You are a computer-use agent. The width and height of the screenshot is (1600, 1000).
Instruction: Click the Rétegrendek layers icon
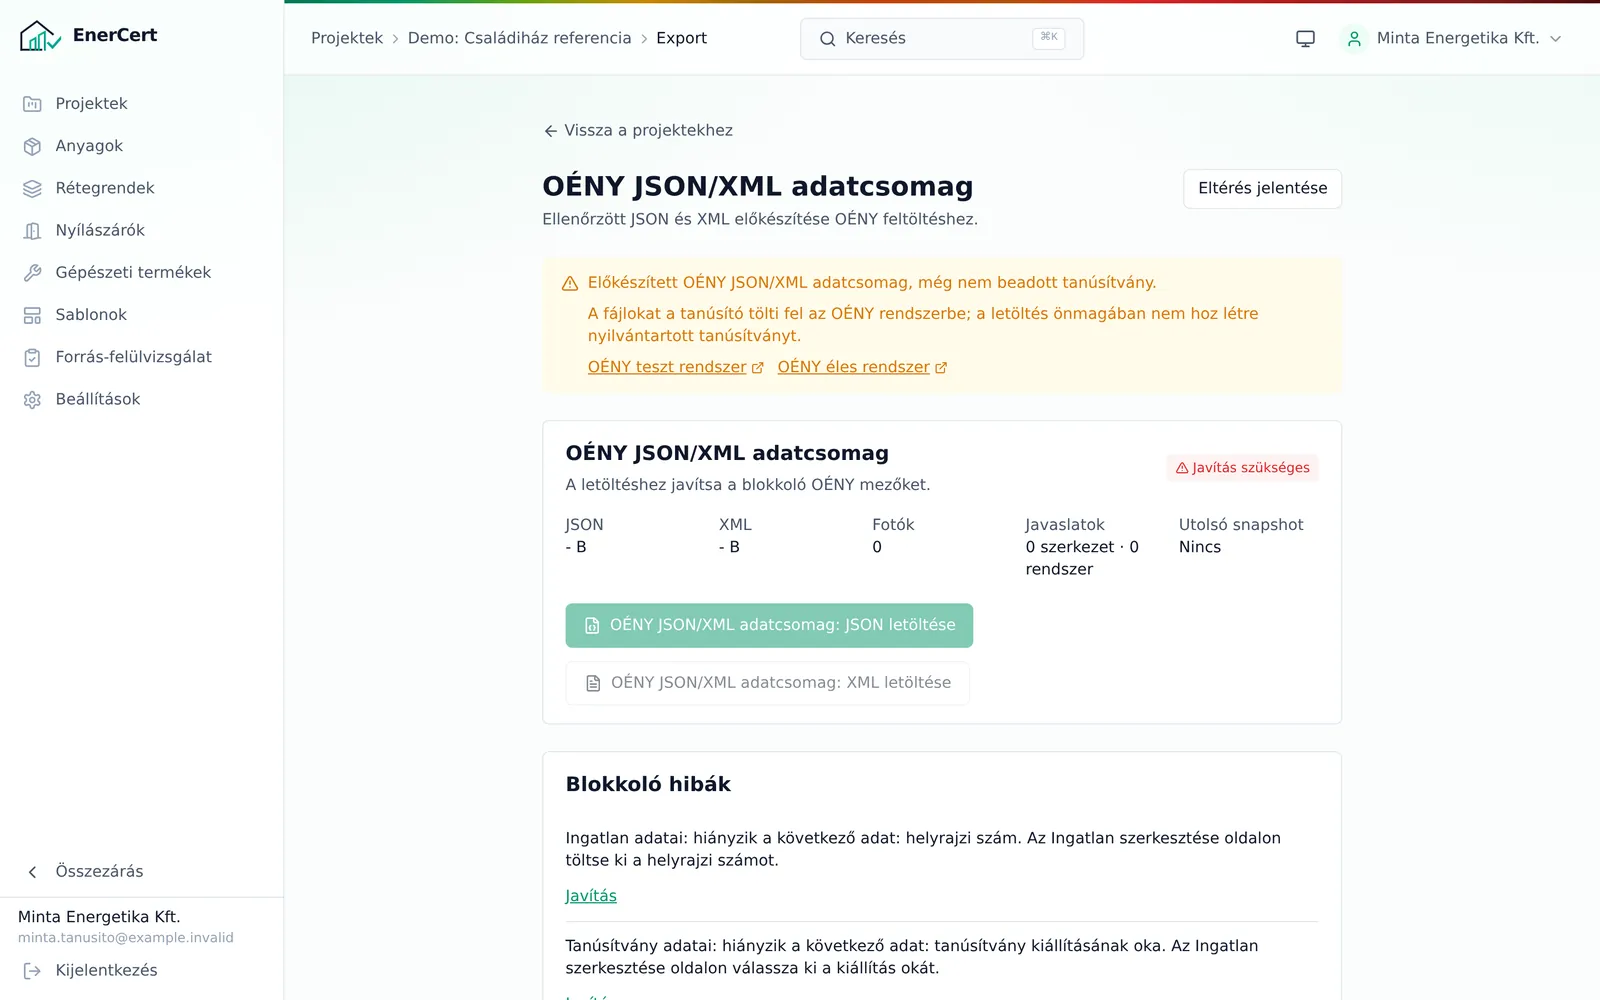32,188
